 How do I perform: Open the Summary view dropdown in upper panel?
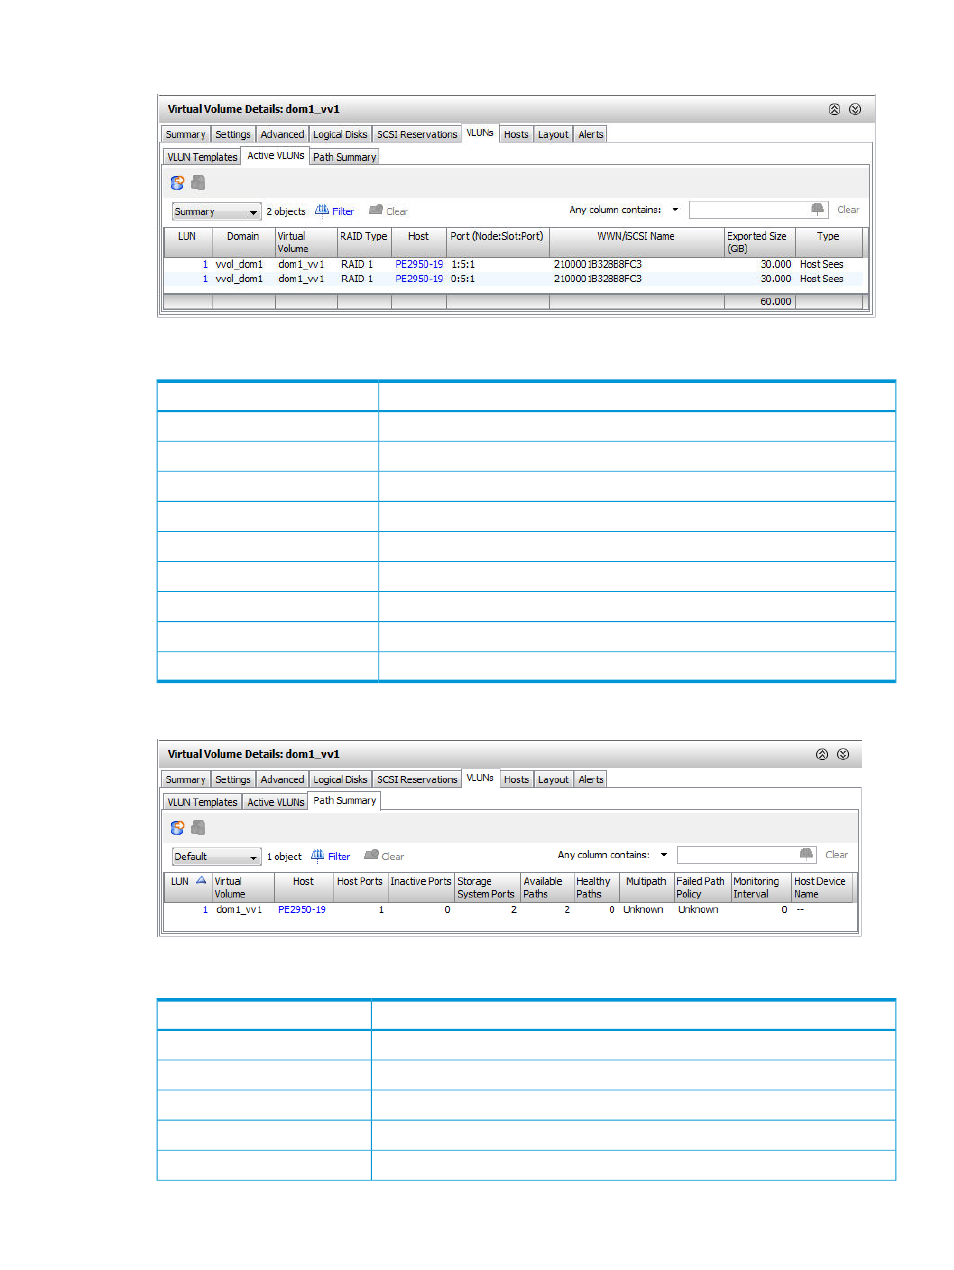click(x=217, y=212)
